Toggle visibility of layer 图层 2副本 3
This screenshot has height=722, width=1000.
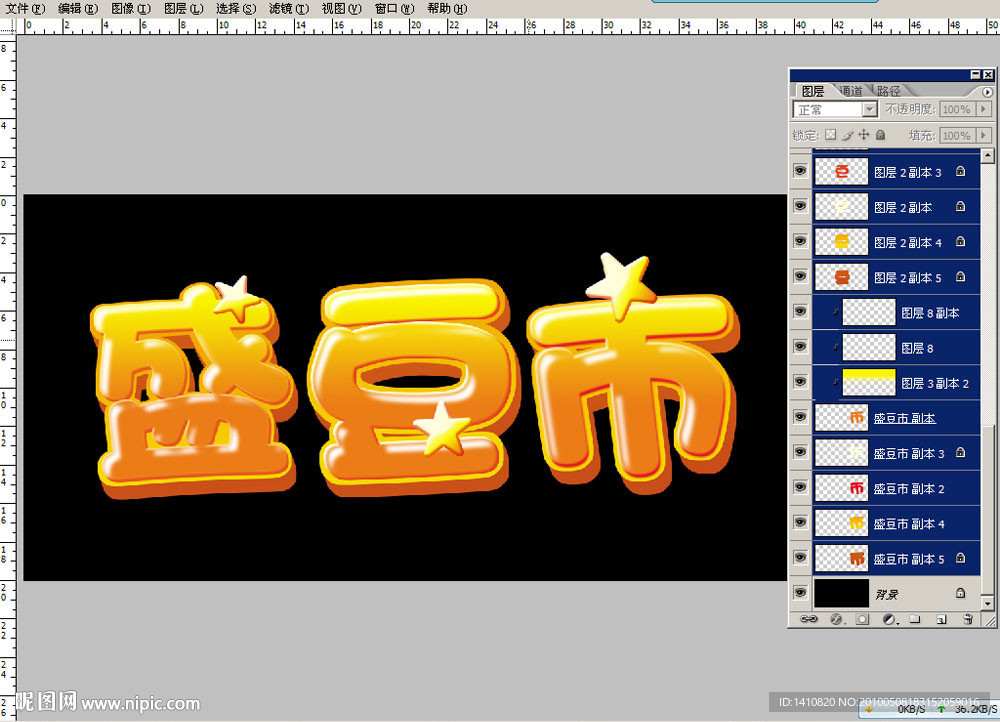799,171
